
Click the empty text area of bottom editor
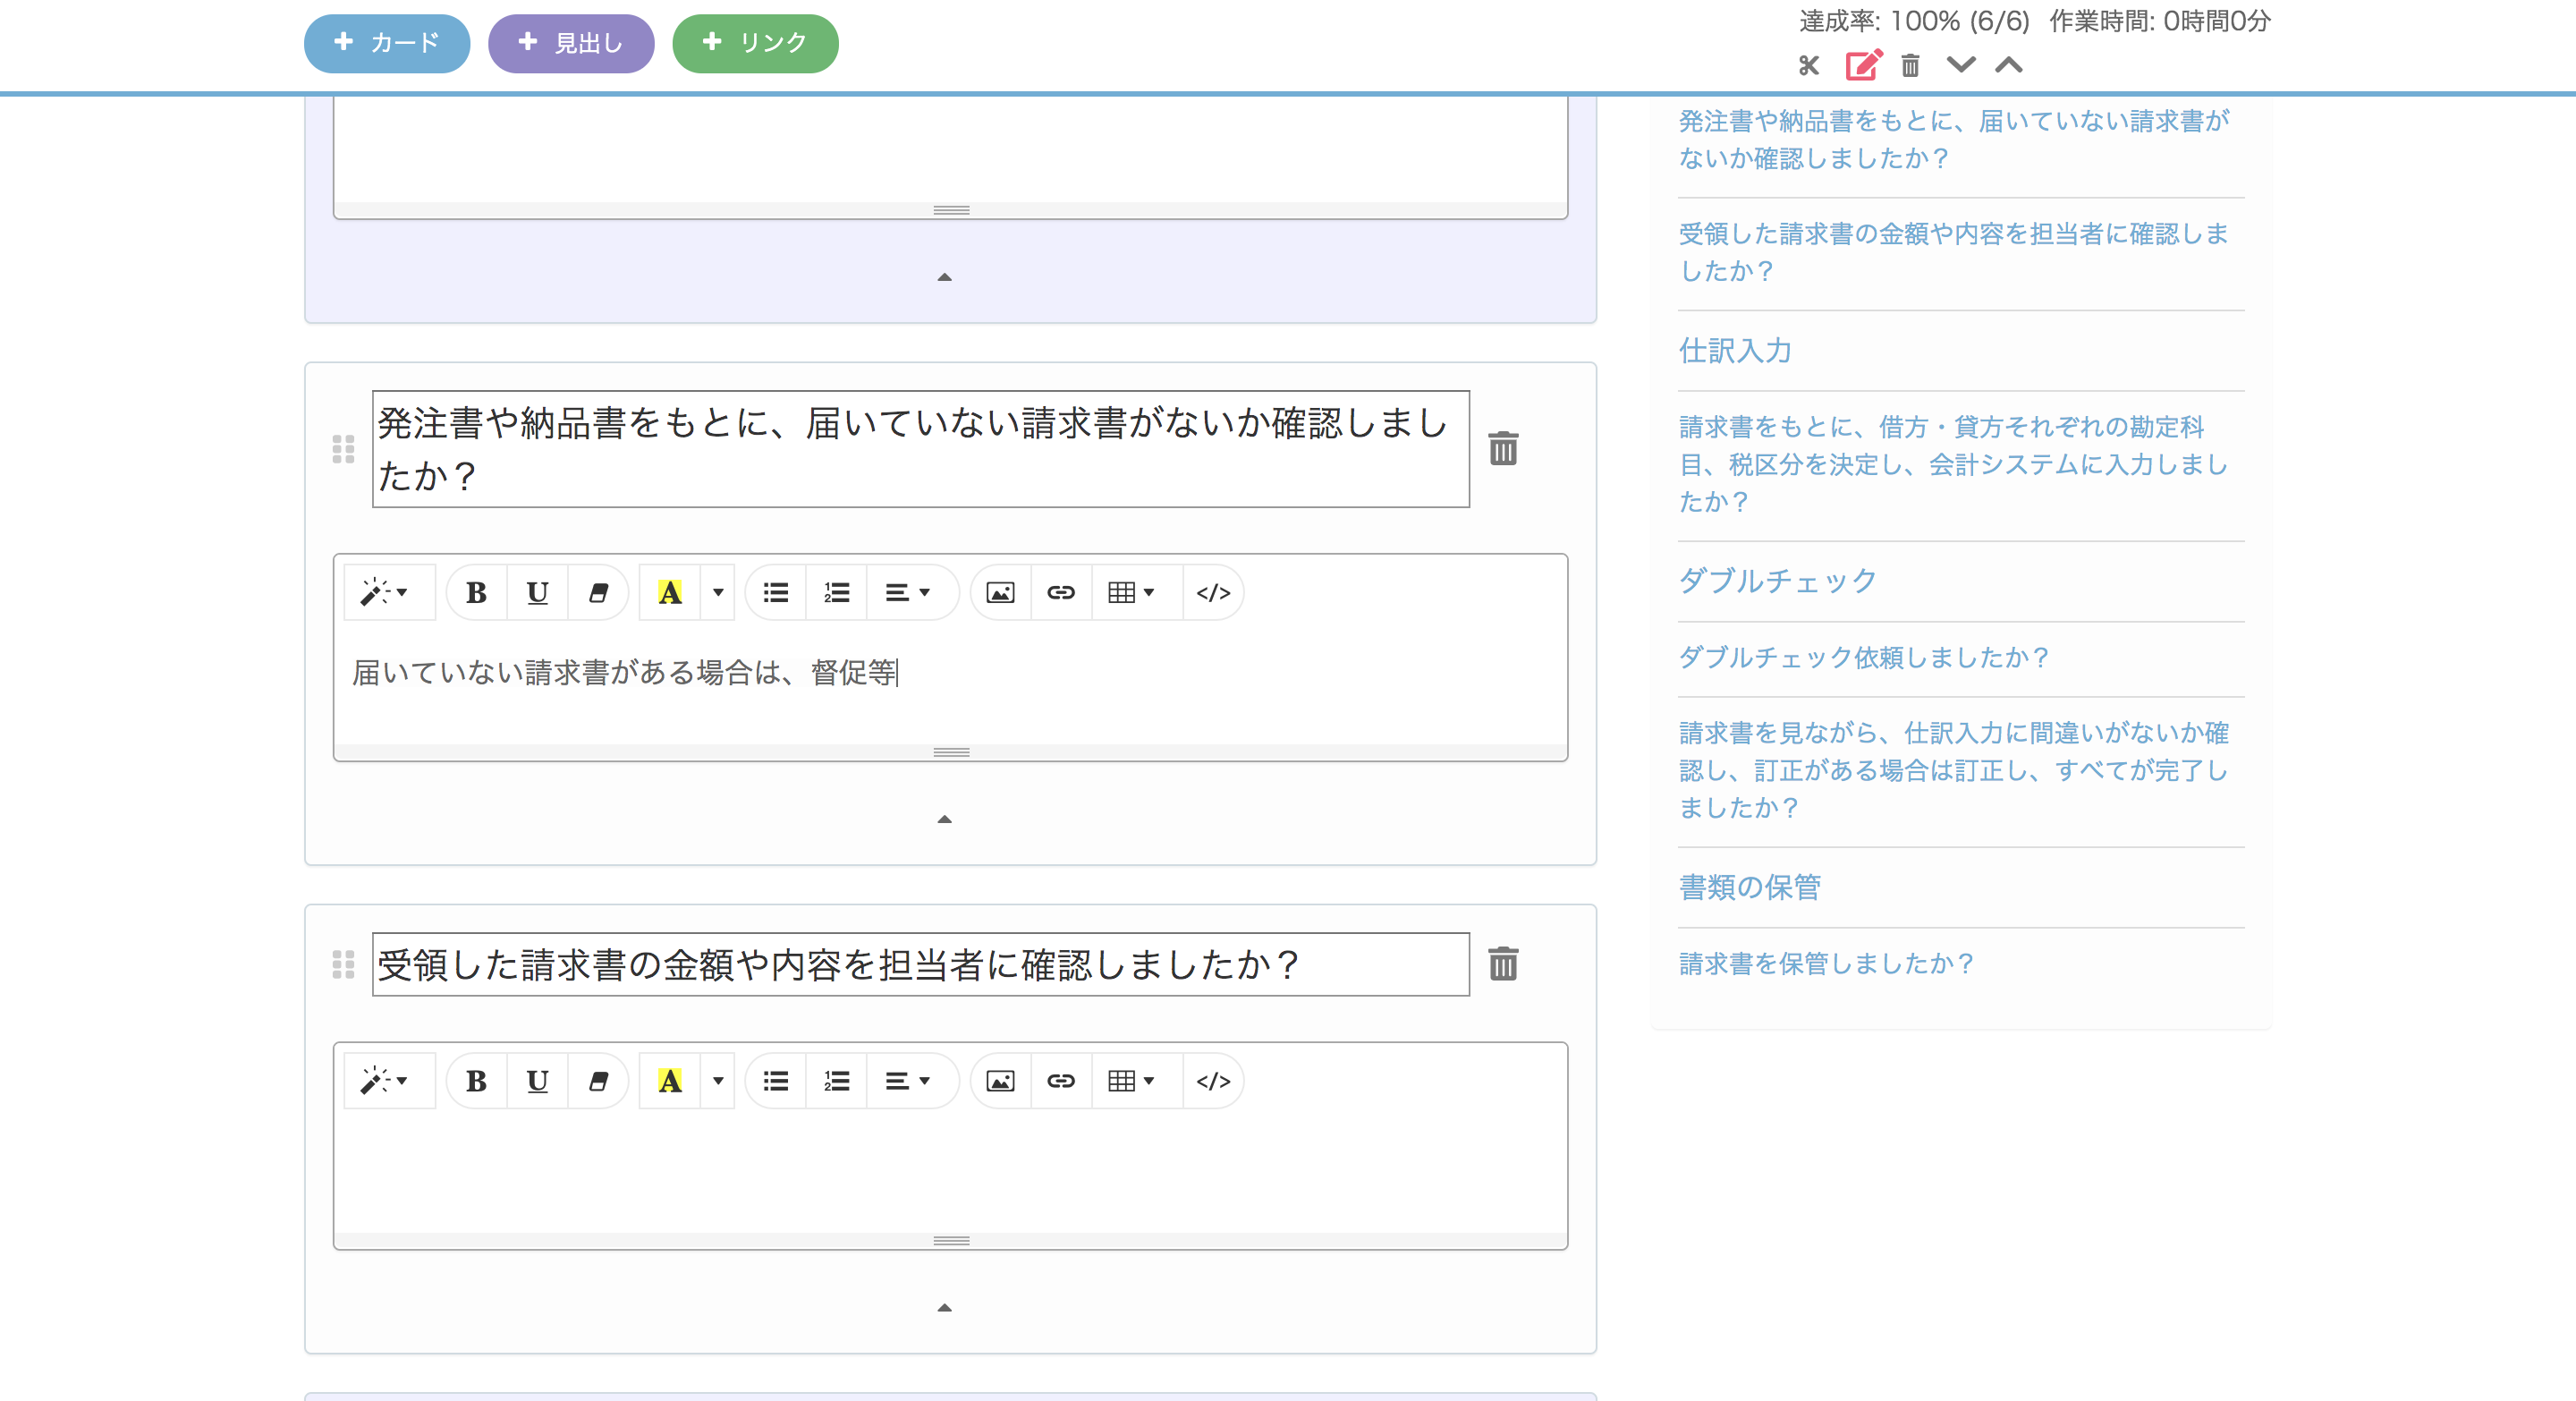[950, 1175]
